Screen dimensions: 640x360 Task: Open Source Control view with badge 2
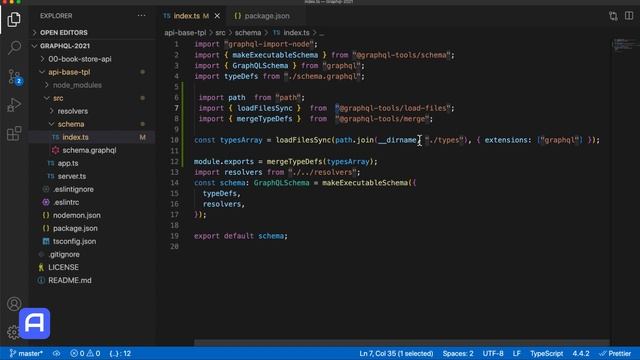tap(15, 77)
